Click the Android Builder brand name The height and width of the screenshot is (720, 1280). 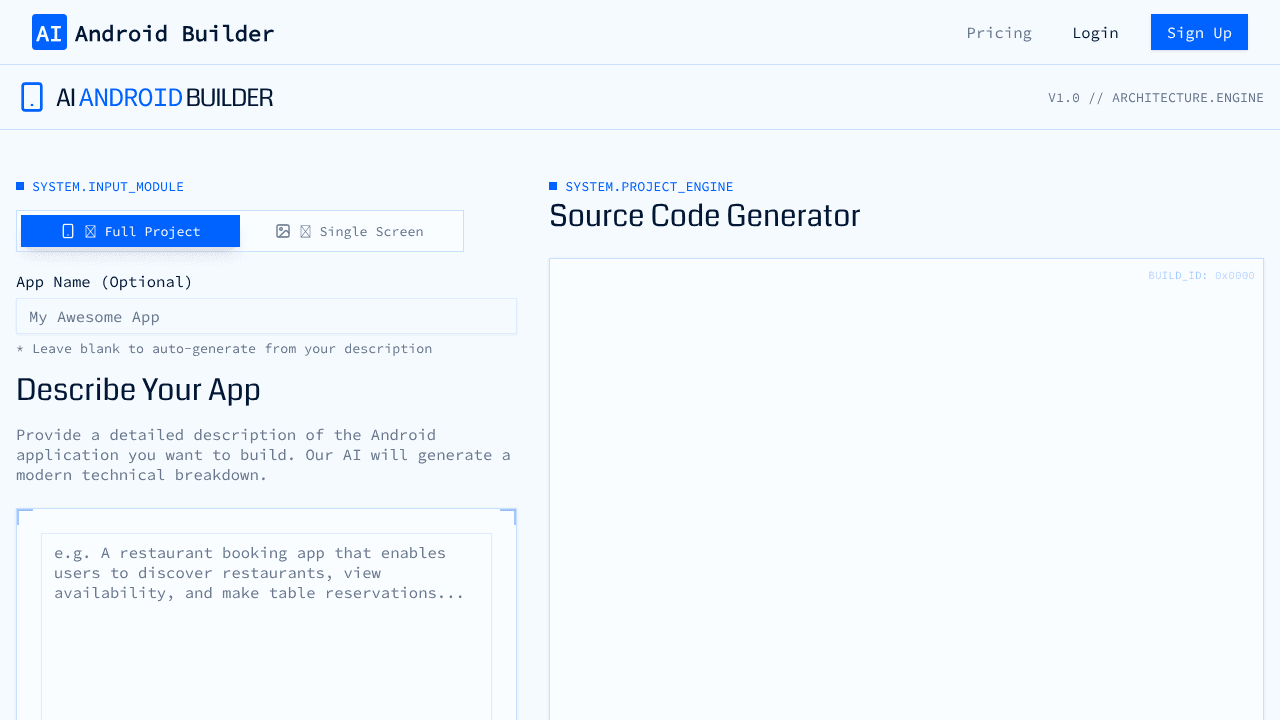pyautogui.click(x=174, y=33)
